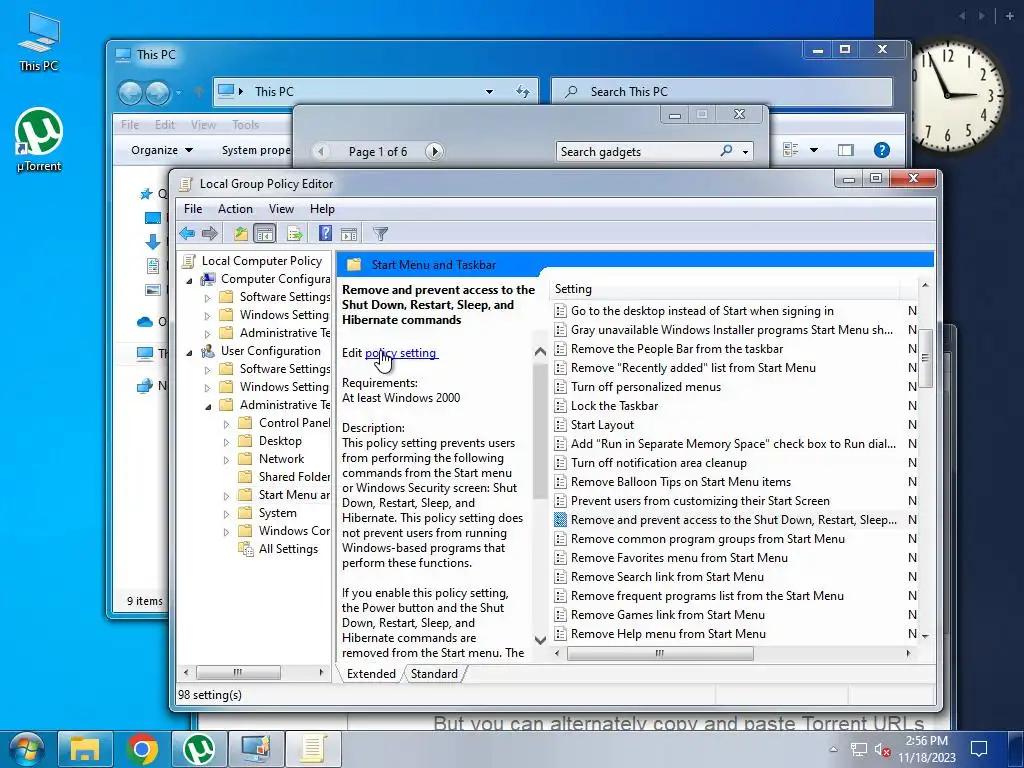Switch to the Extended tab
The width and height of the screenshot is (1024, 768).
point(371,673)
